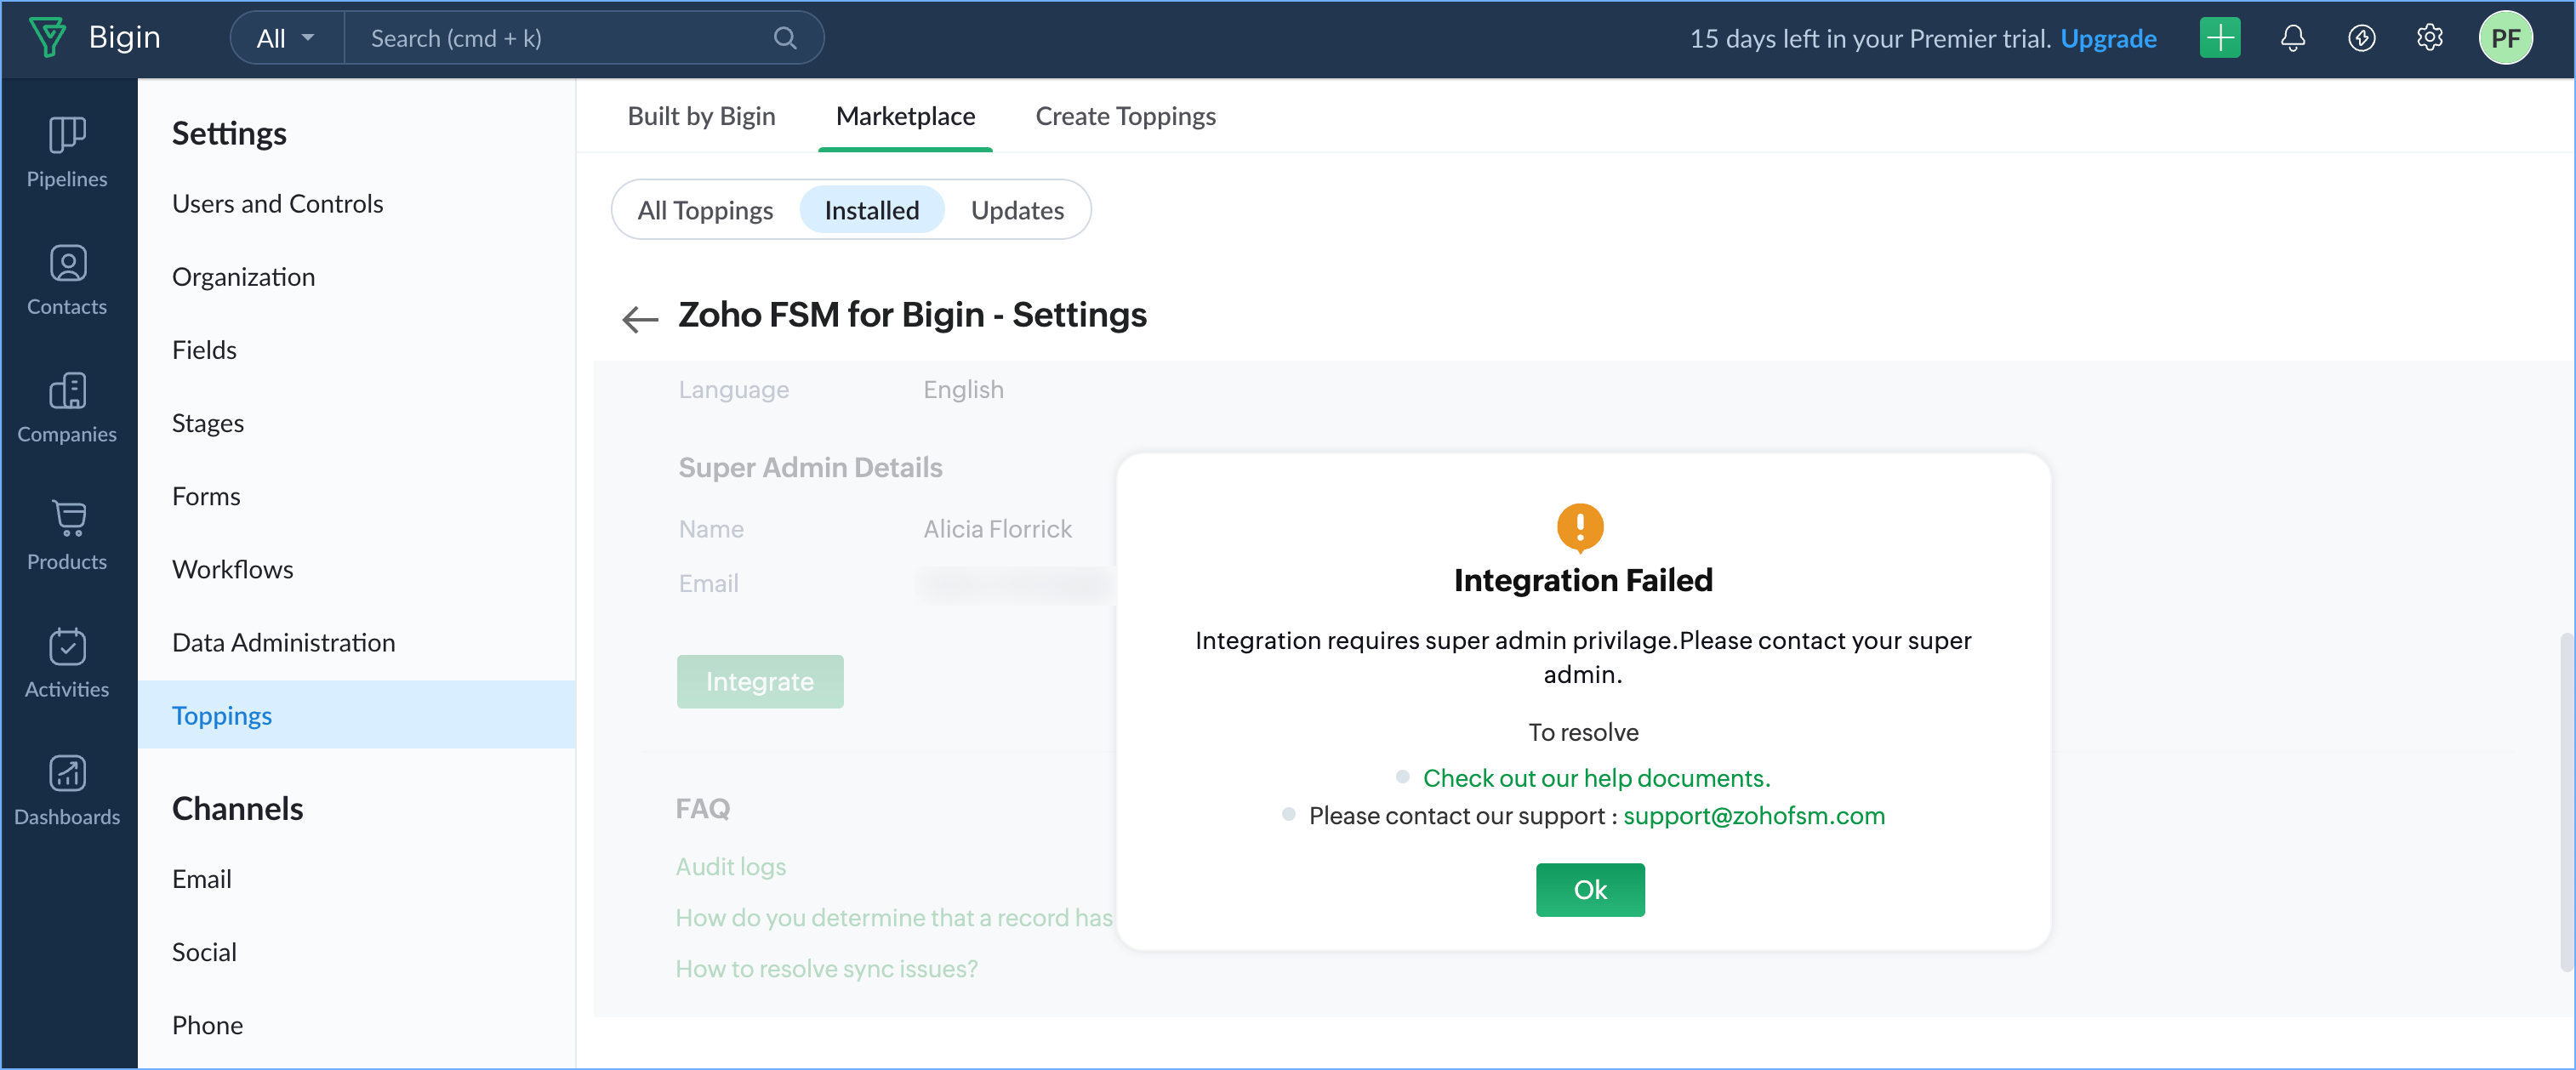Open the Dashboards chart icon

(x=67, y=773)
